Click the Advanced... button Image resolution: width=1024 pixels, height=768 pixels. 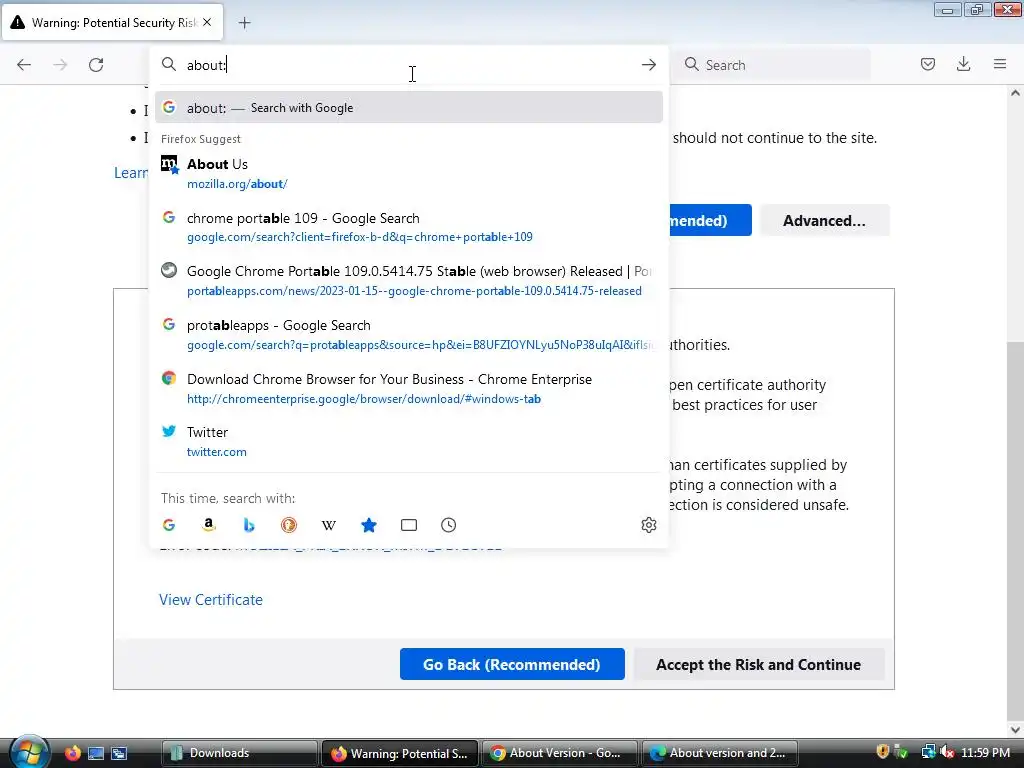[x=824, y=221]
